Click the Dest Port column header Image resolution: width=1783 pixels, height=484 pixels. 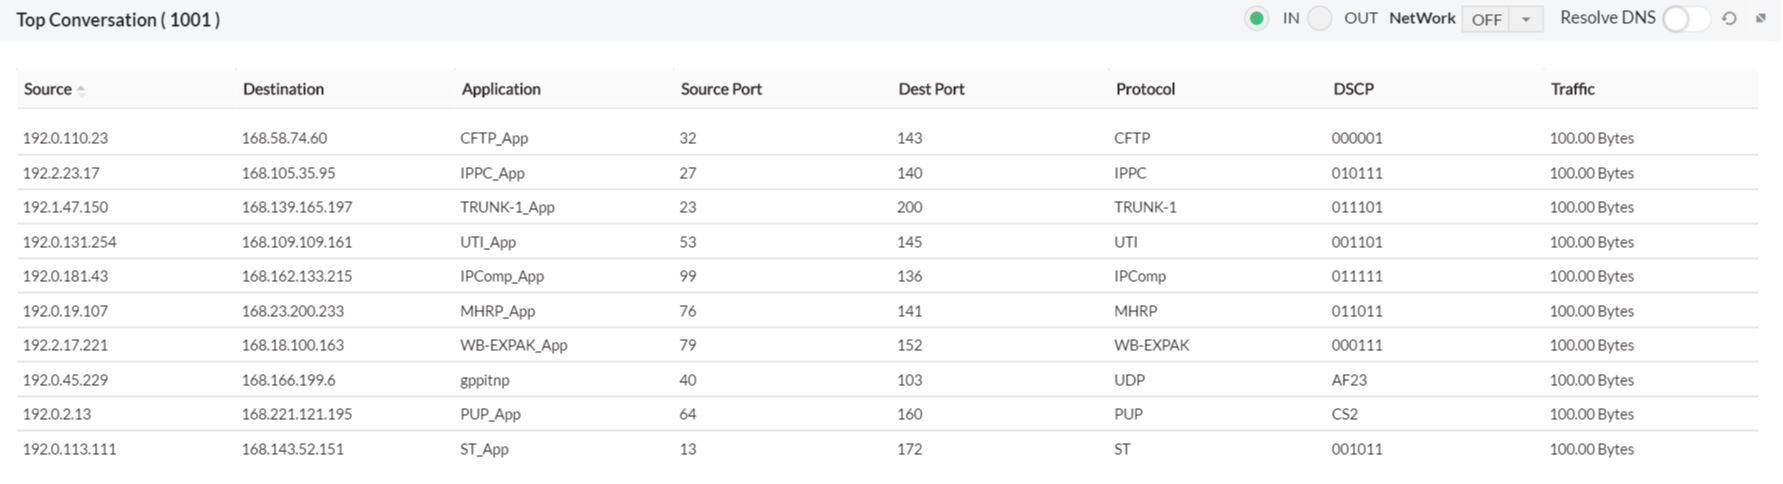coord(931,89)
